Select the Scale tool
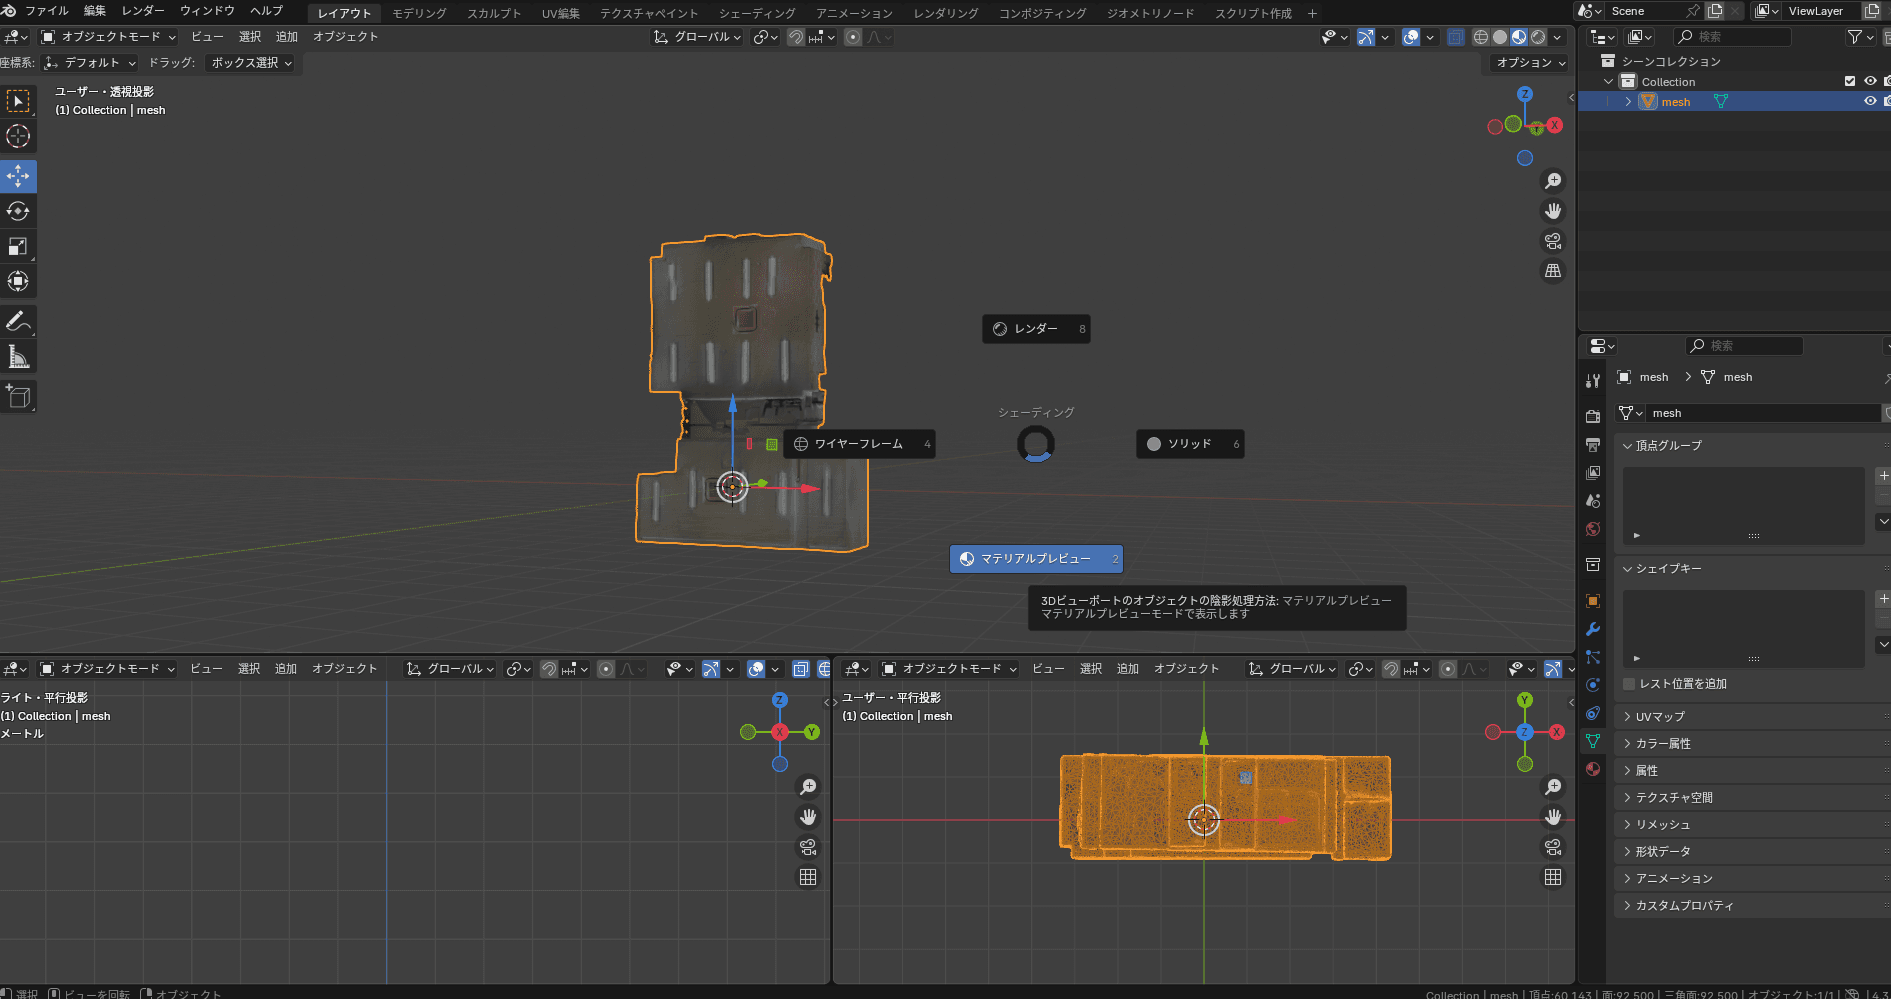The image size is (1891, 999). 18,246
